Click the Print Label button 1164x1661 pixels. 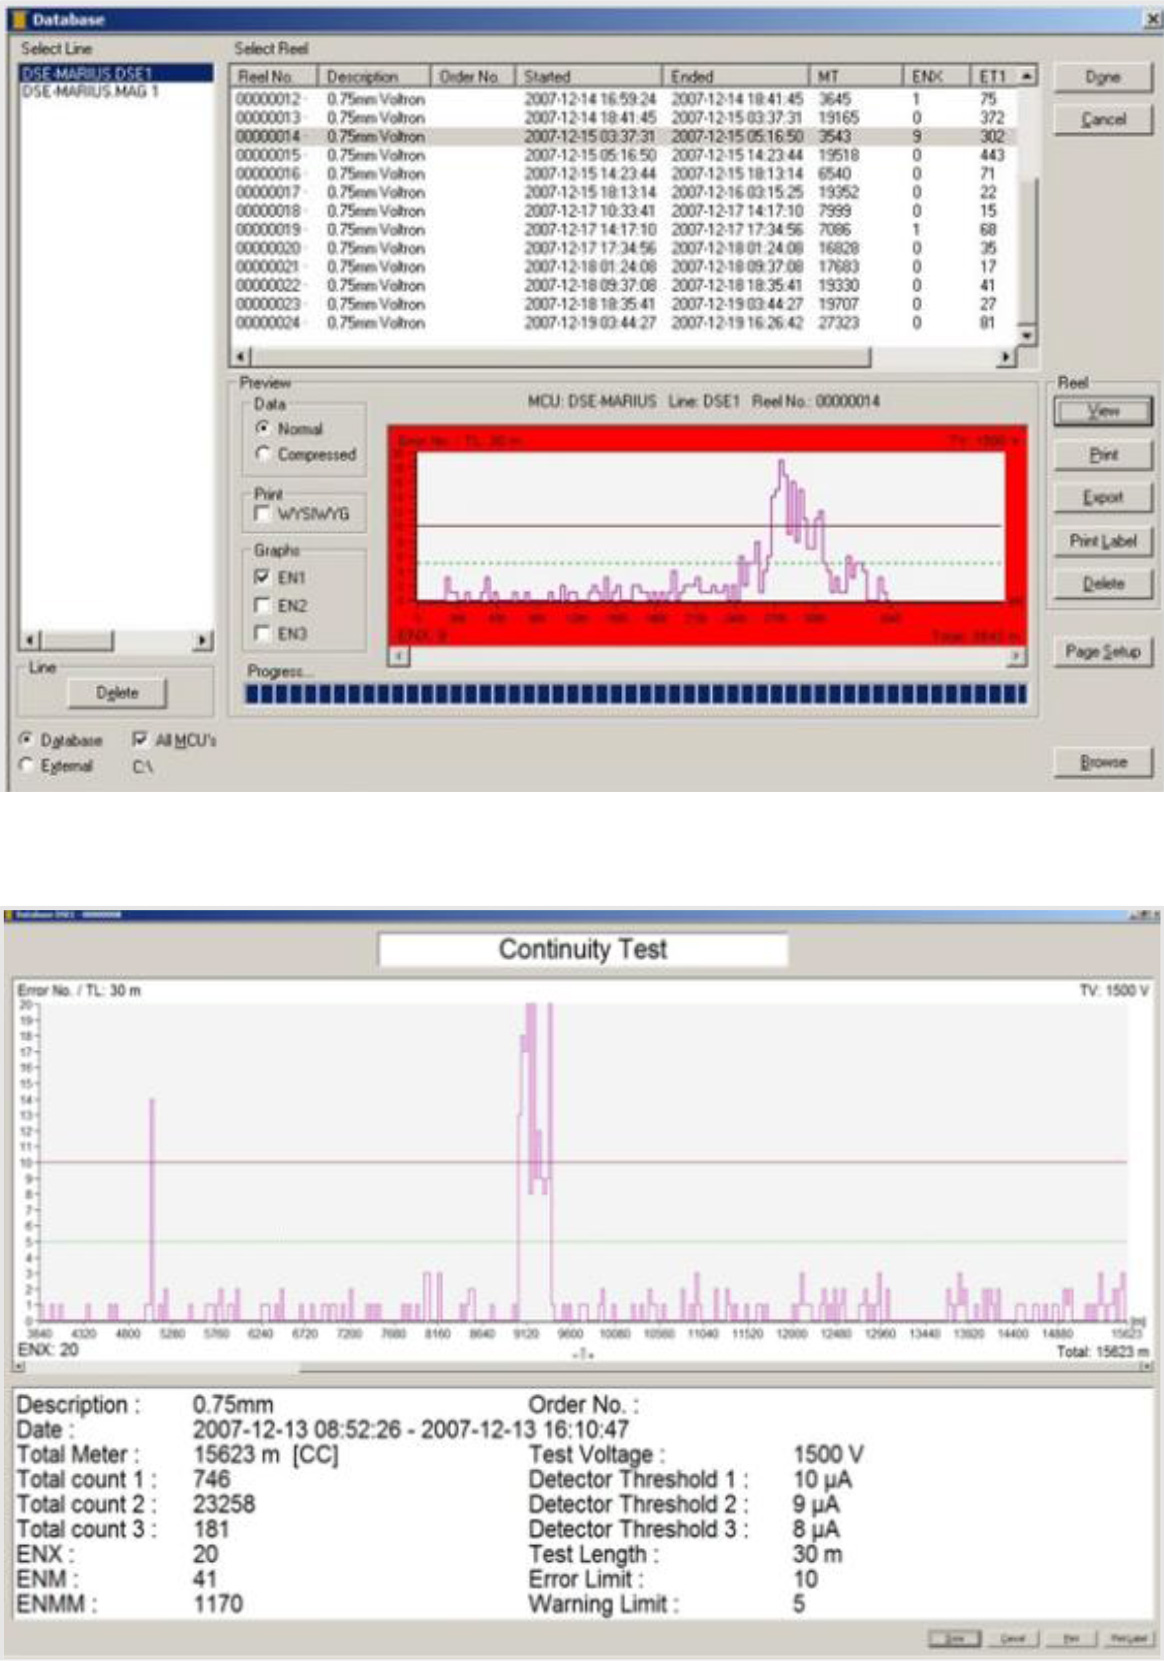(x=1103, y=541)
